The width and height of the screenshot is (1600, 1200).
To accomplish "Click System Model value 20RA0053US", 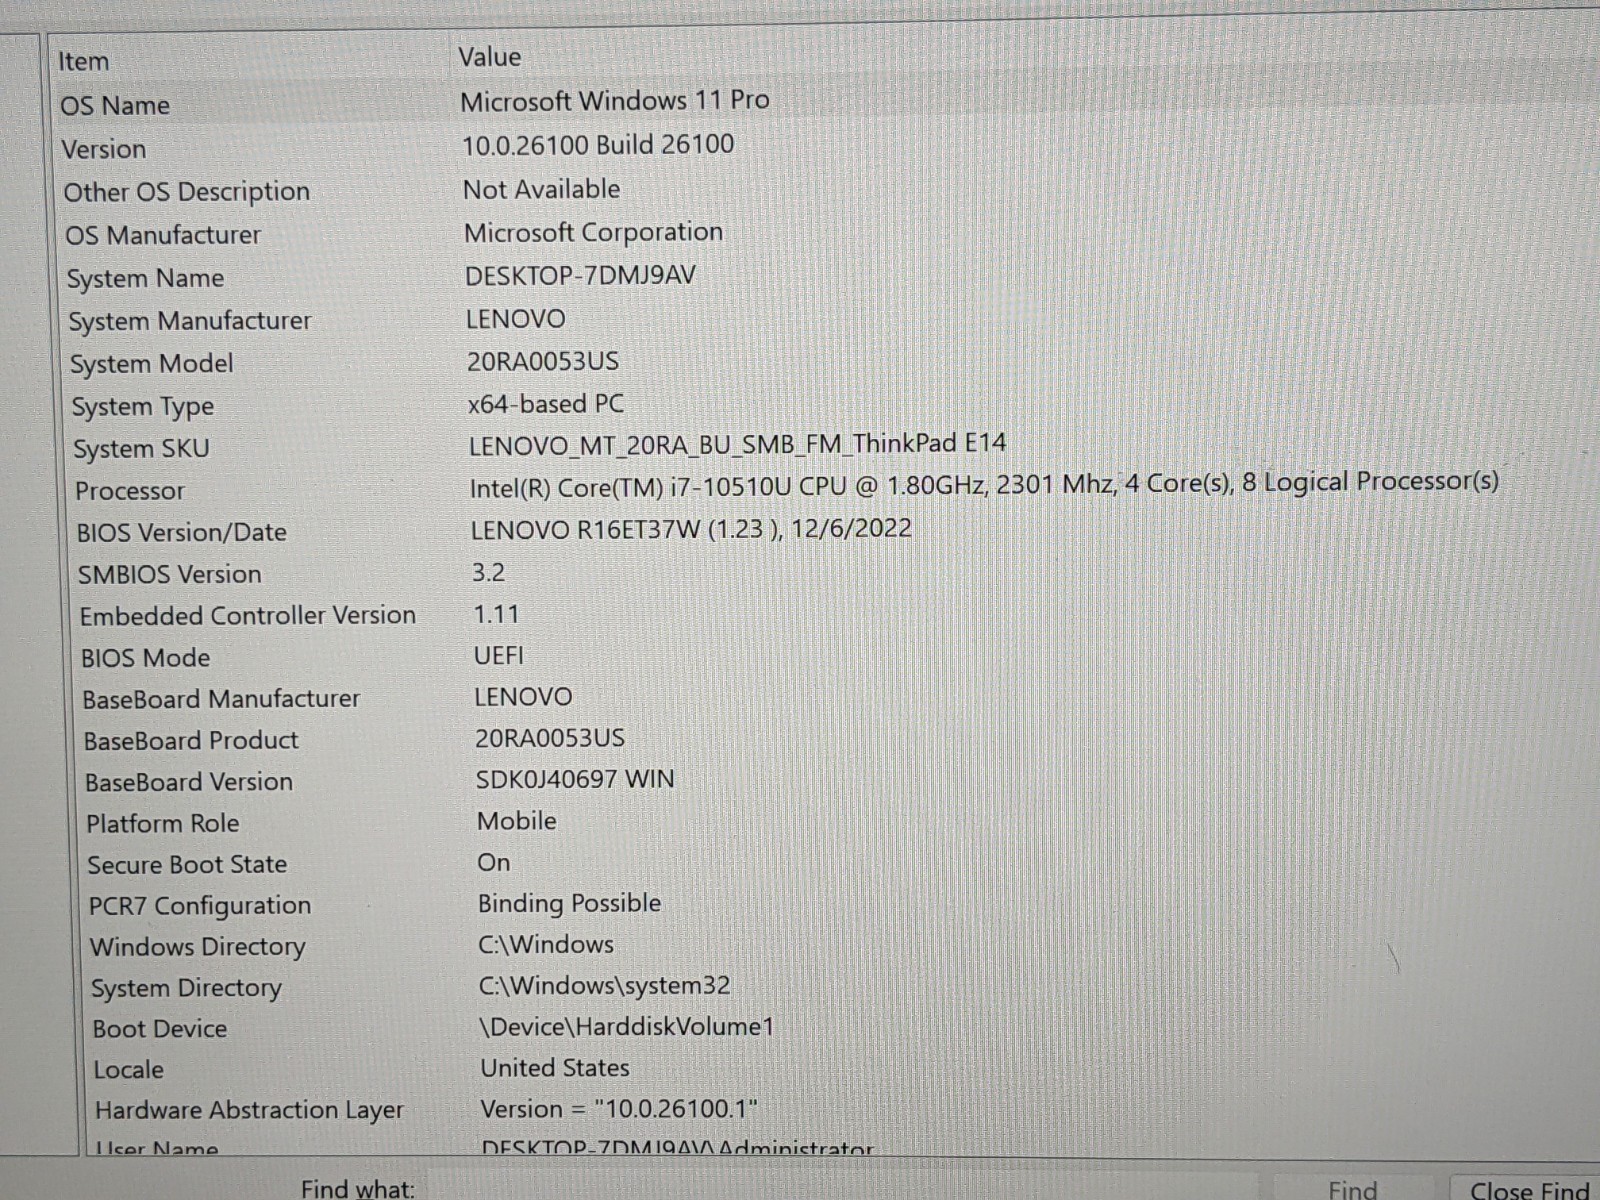I will pyautogui.click(x=543, y=361).
